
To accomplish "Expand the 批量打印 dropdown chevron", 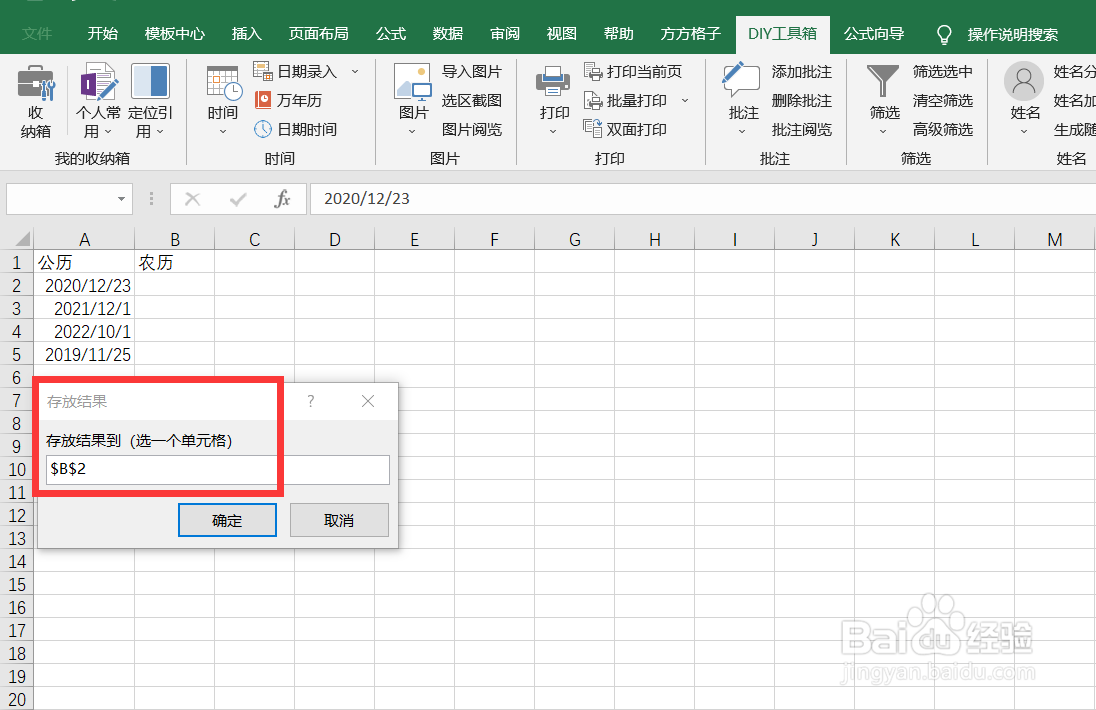I will coord(685,101).
